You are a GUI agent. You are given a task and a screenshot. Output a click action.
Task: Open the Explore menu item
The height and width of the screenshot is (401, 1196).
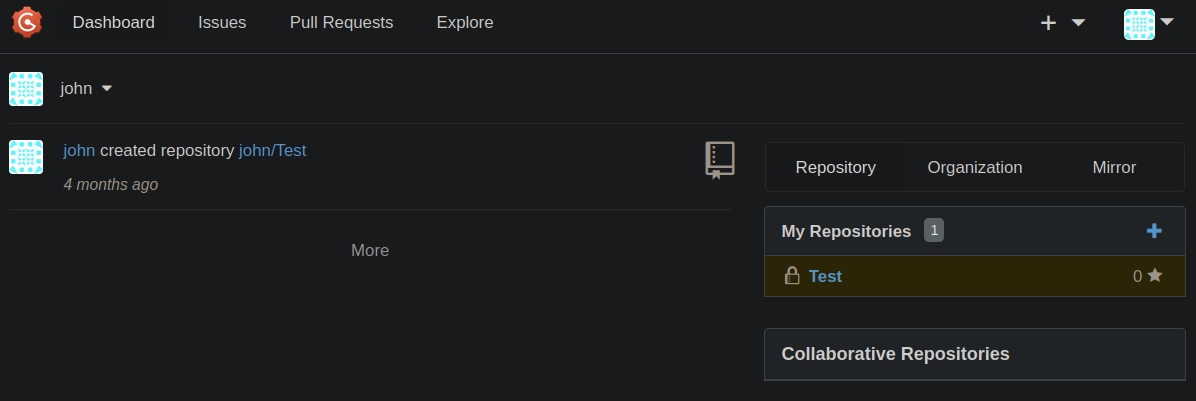[x=464, y=22]
